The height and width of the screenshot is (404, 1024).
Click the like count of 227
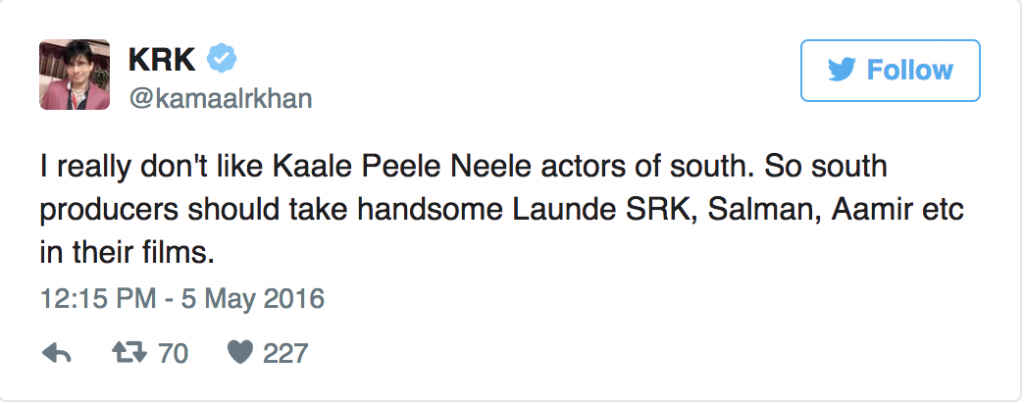tap(285, 353)
